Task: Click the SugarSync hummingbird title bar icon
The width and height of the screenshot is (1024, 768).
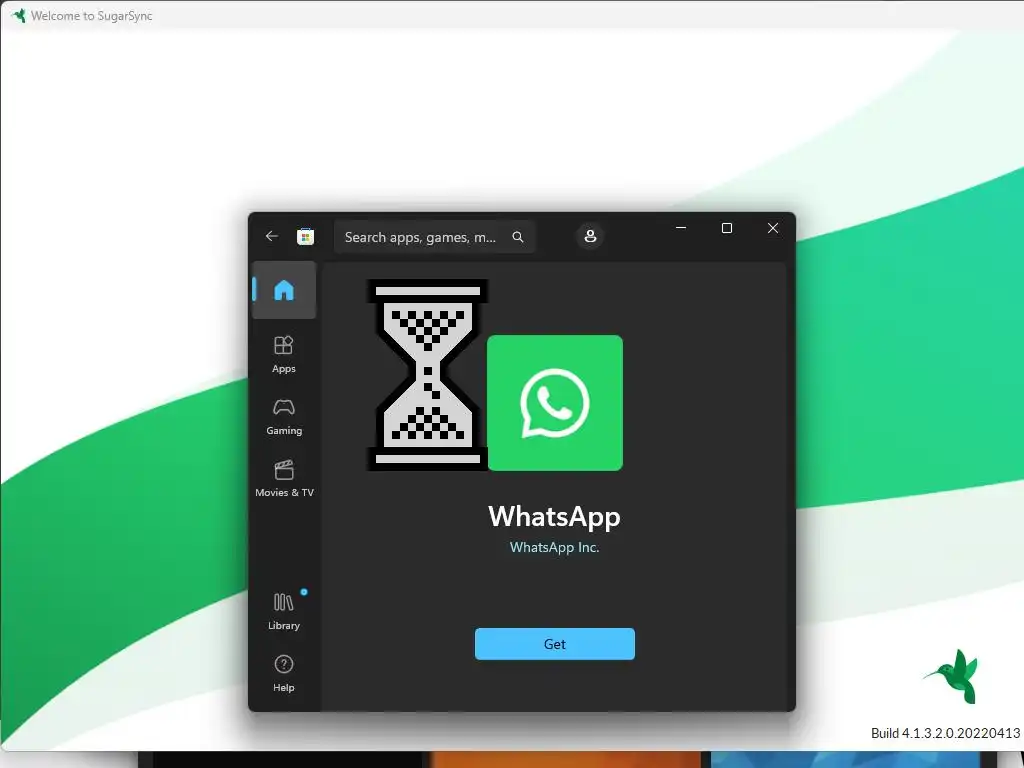Action: pos(18,15)
